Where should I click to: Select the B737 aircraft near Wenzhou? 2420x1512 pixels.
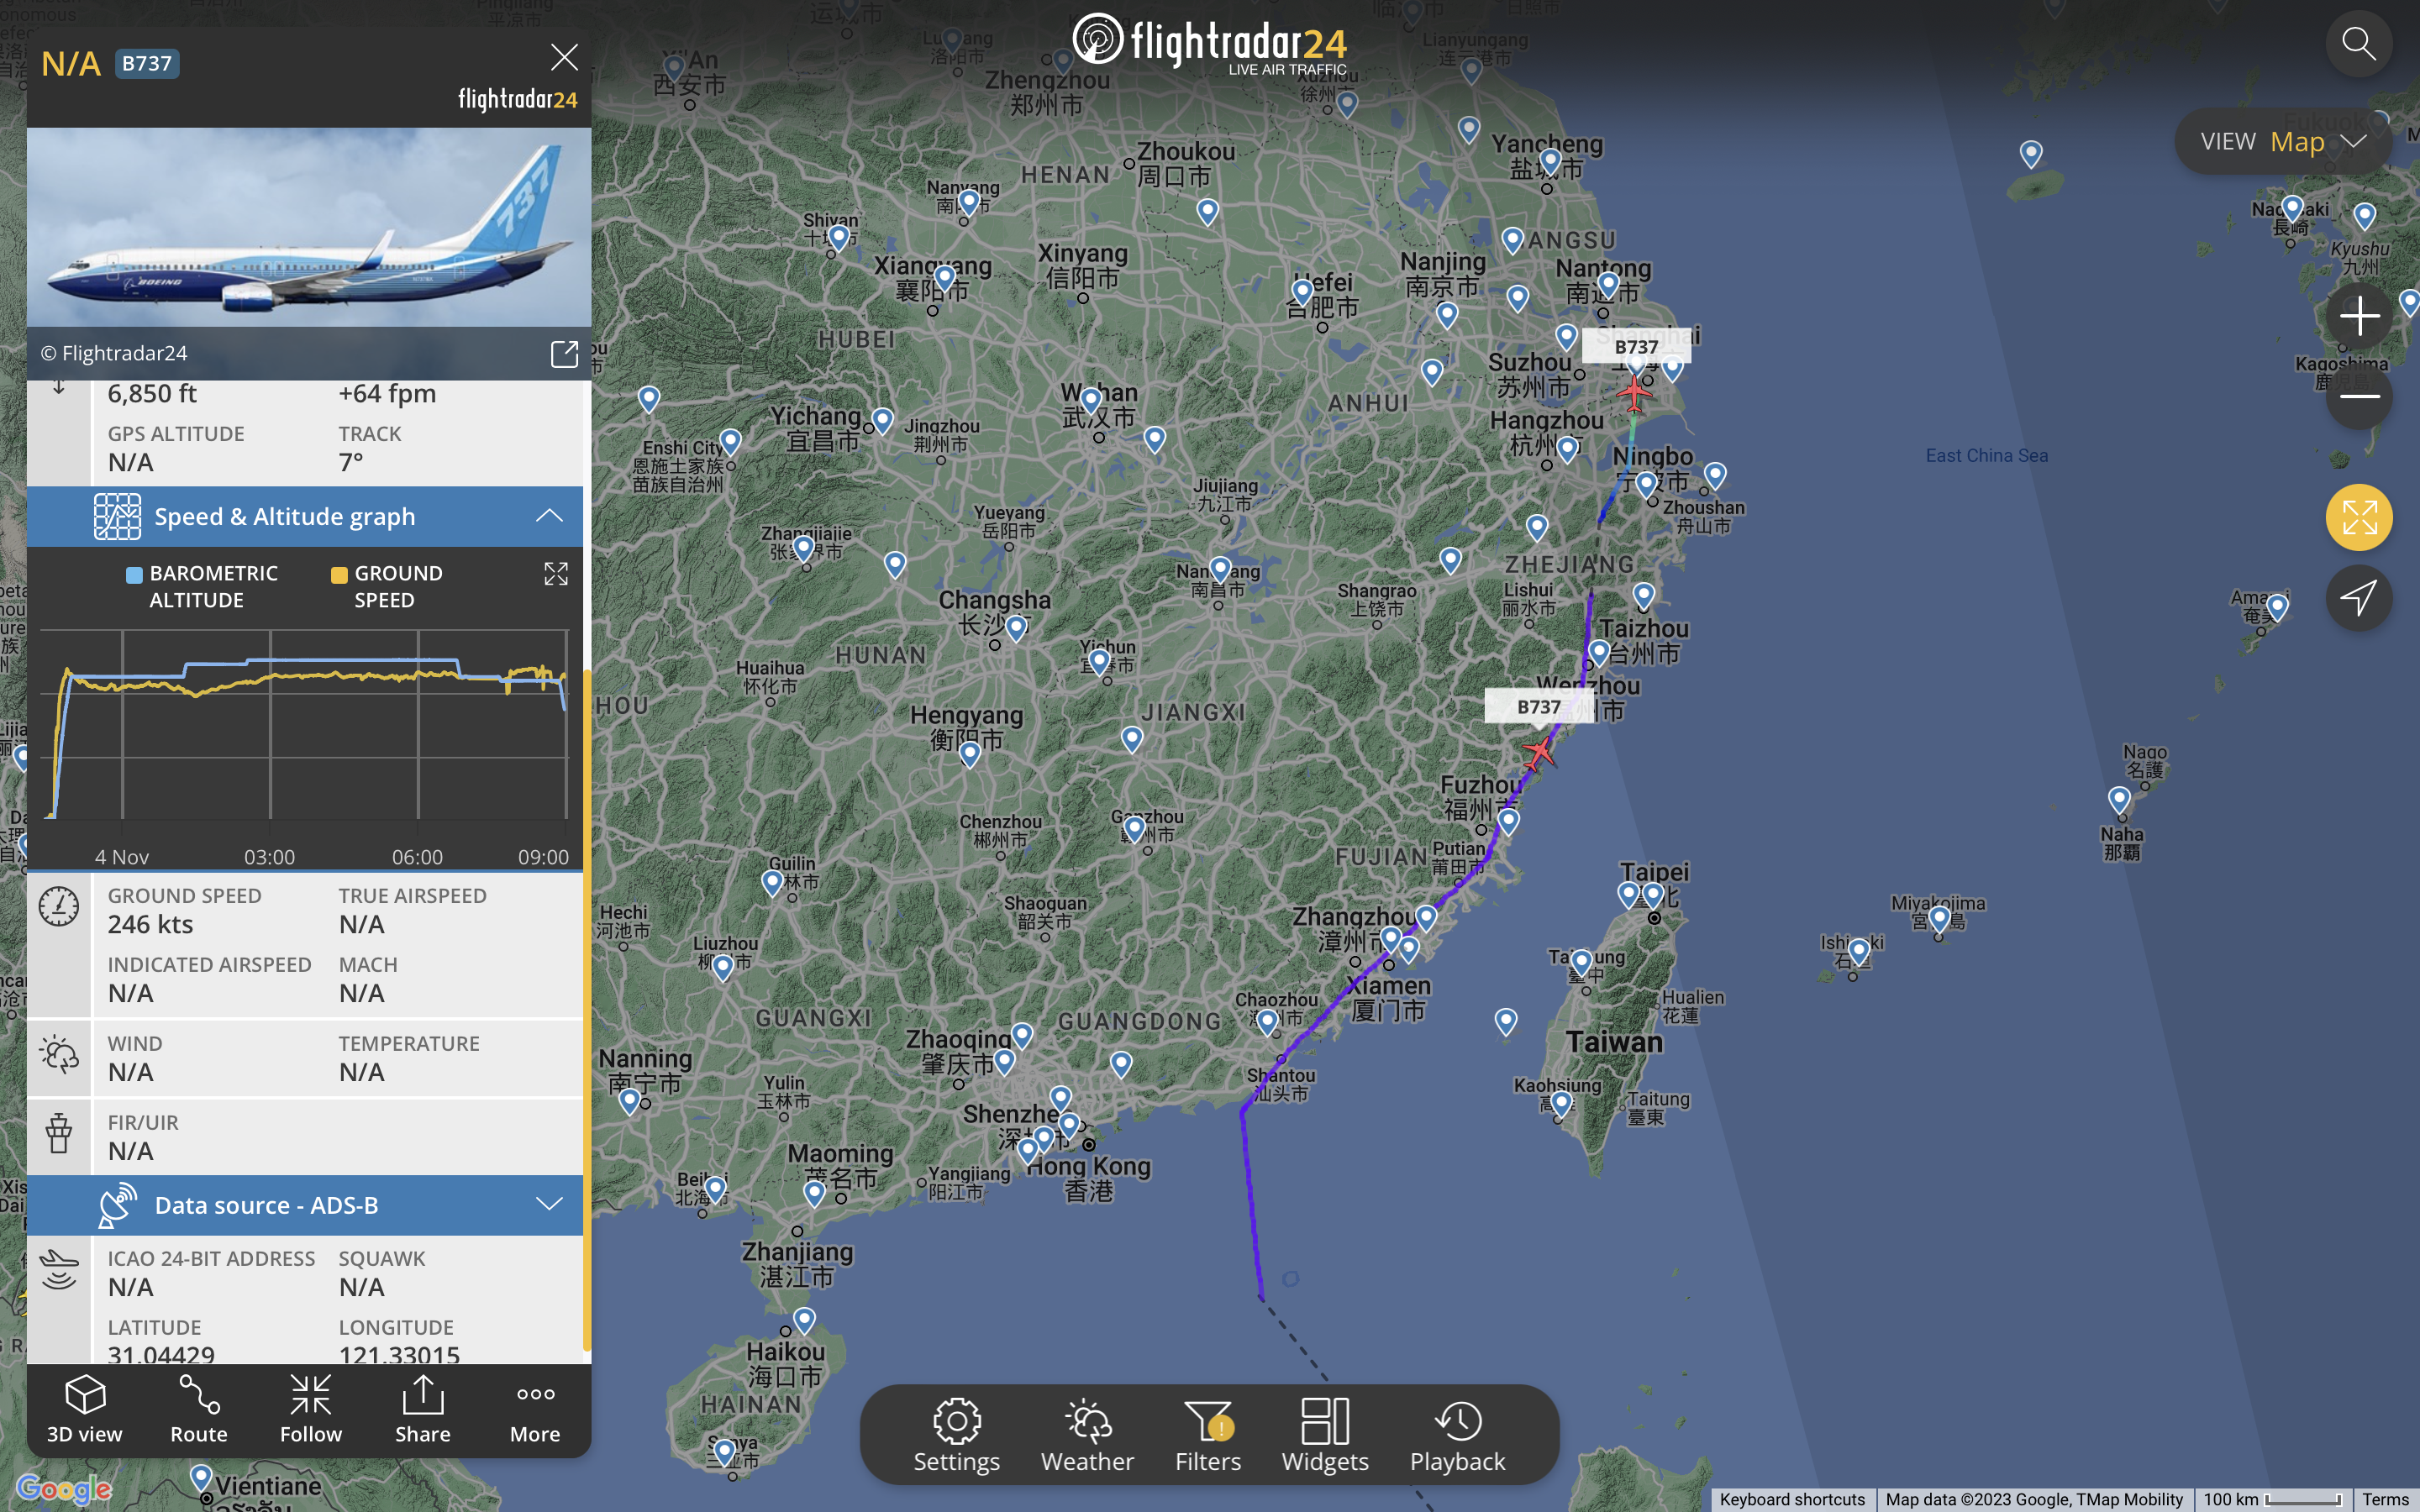tap(1539, 752)
